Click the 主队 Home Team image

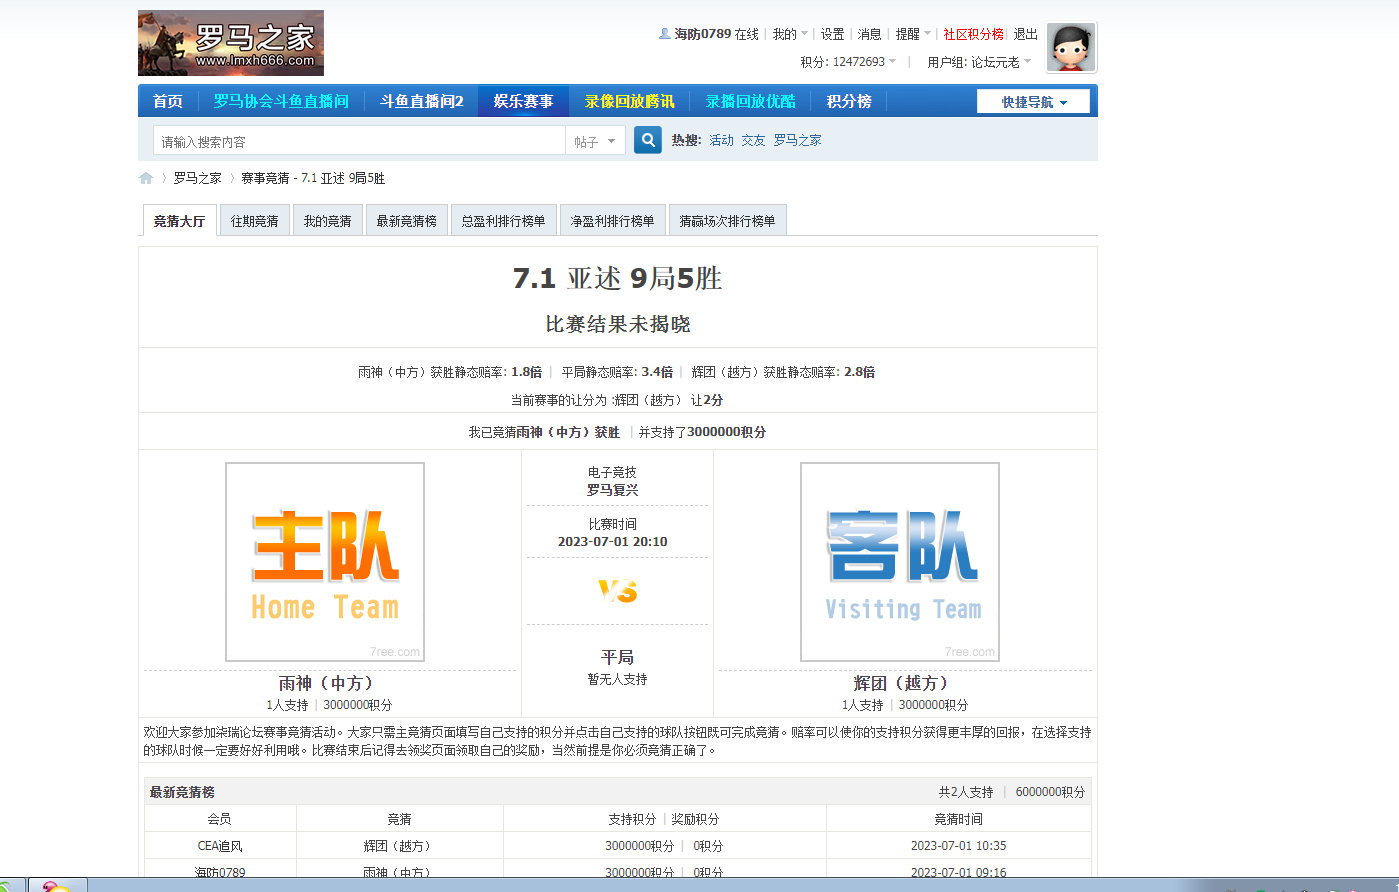[x=325, y=561]
